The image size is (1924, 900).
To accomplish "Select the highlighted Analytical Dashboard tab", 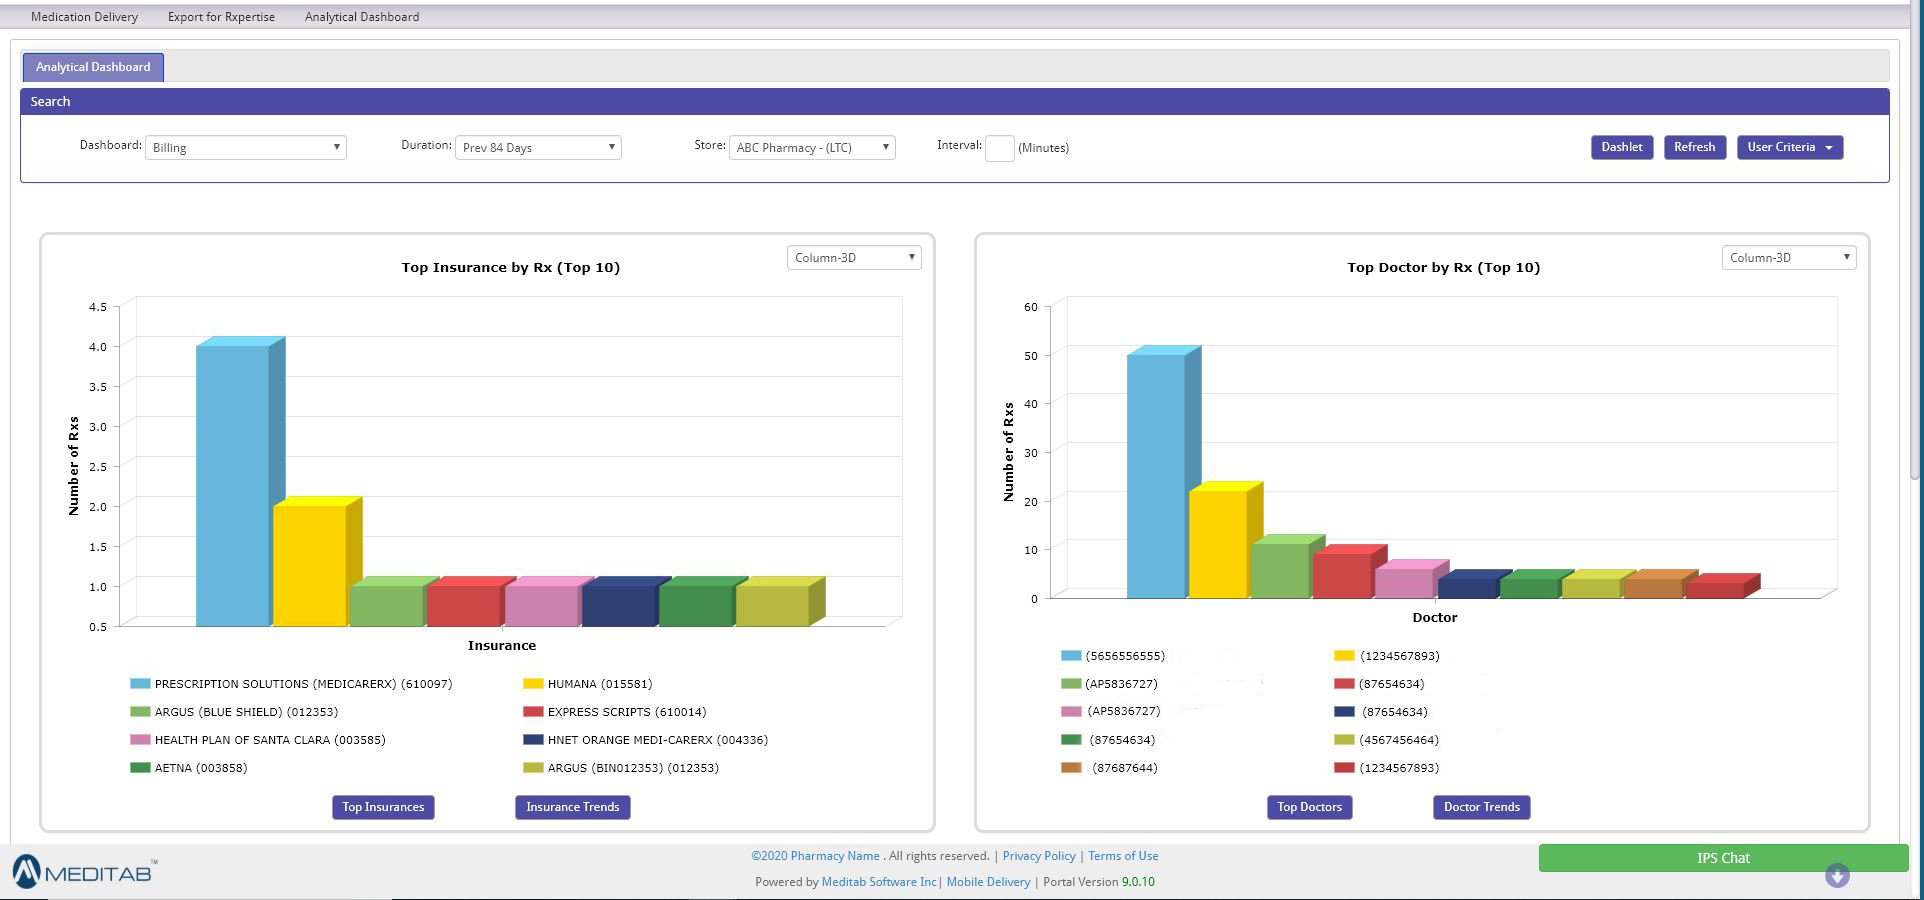I will [93, 67].
